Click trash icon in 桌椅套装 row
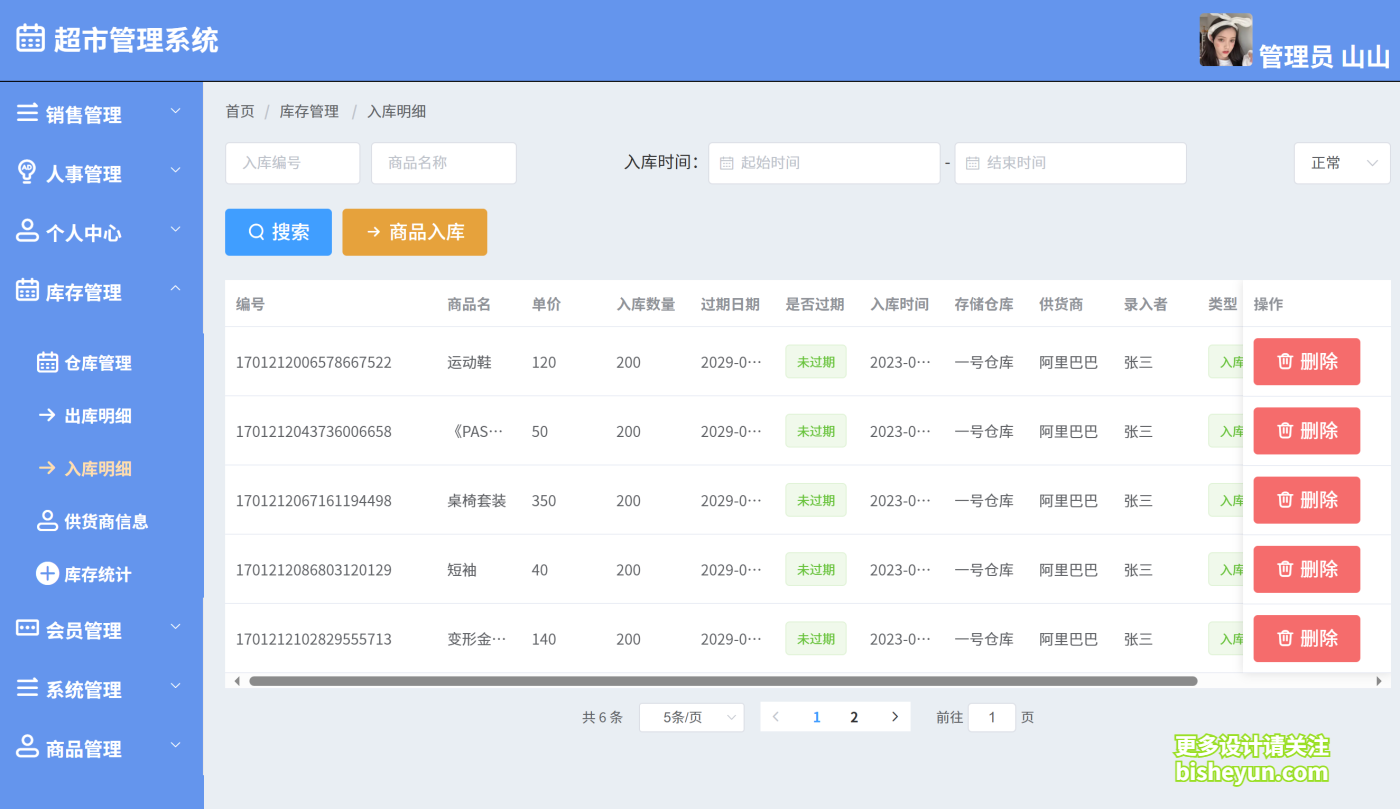This screenshot has width=1400, height=809. (1285, 499)
